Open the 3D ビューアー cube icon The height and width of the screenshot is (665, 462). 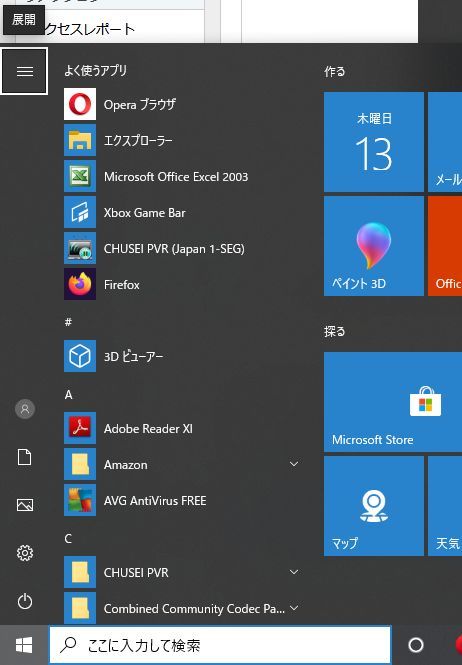[80, 356]
